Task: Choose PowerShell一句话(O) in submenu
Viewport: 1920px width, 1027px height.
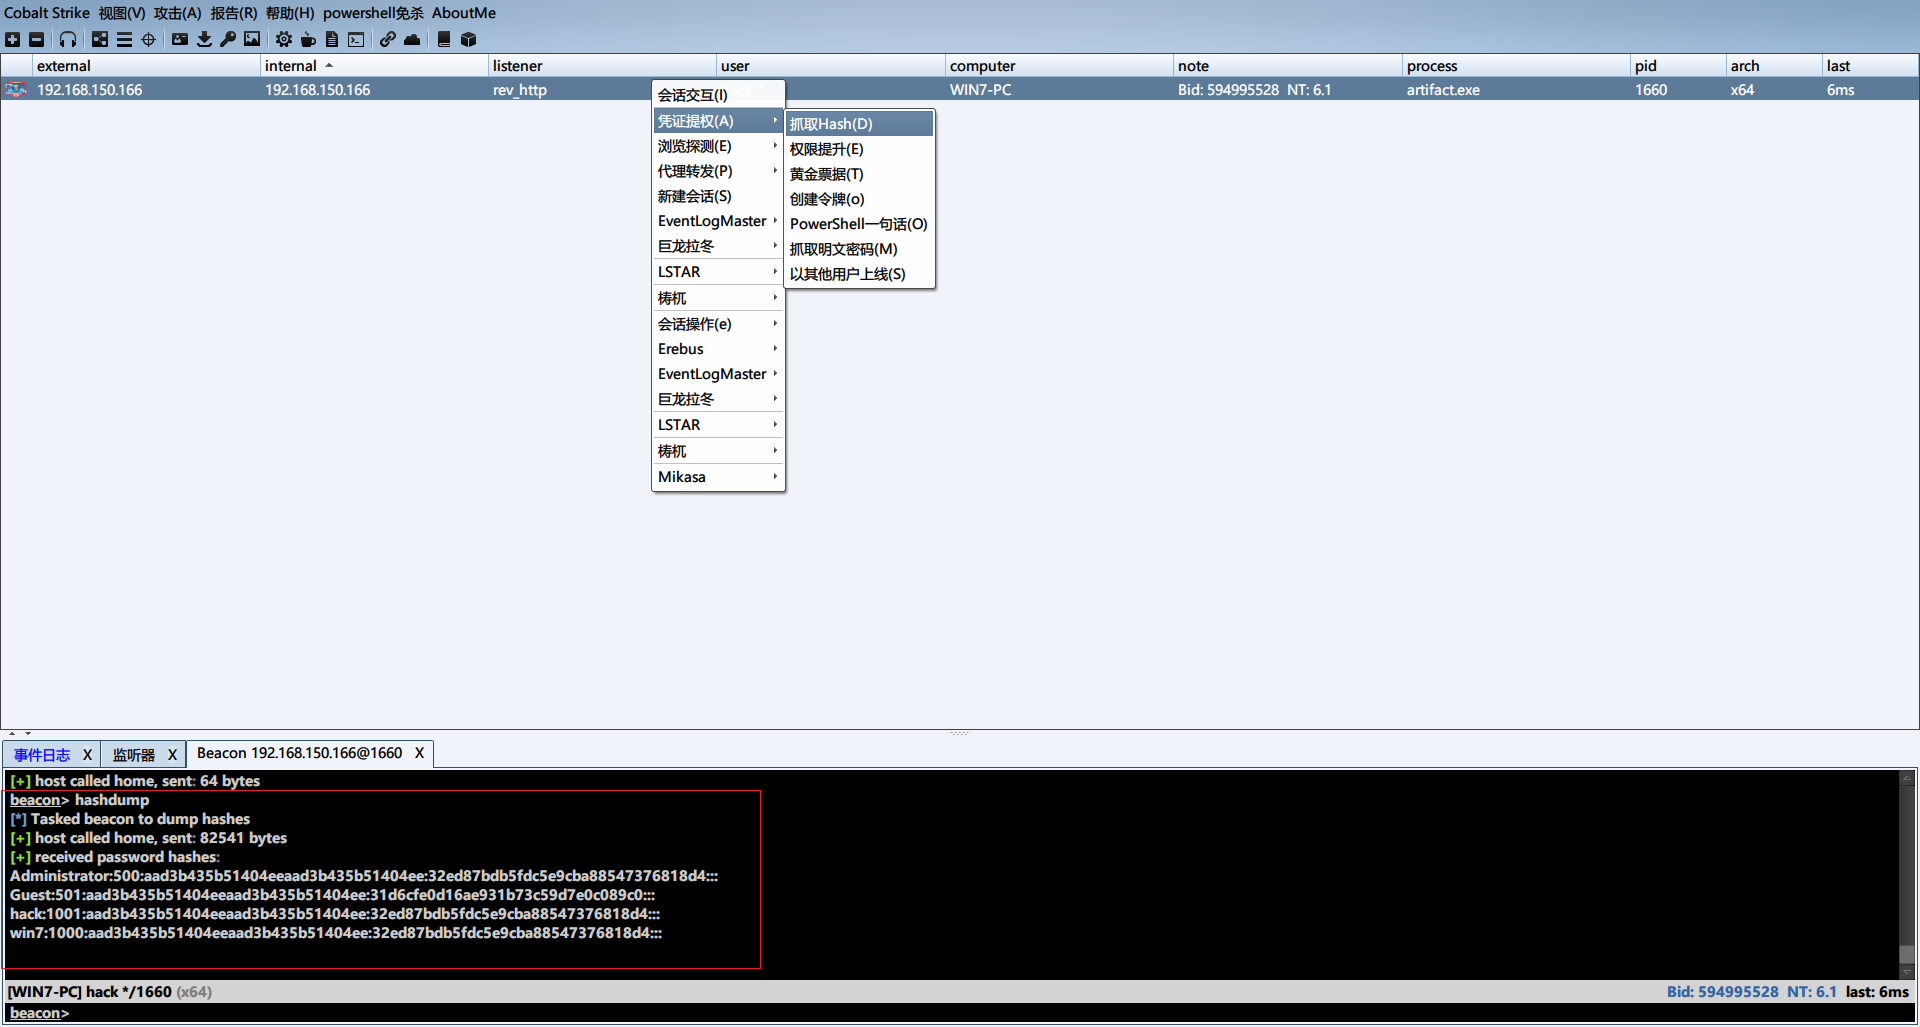Action: (859, 224)
